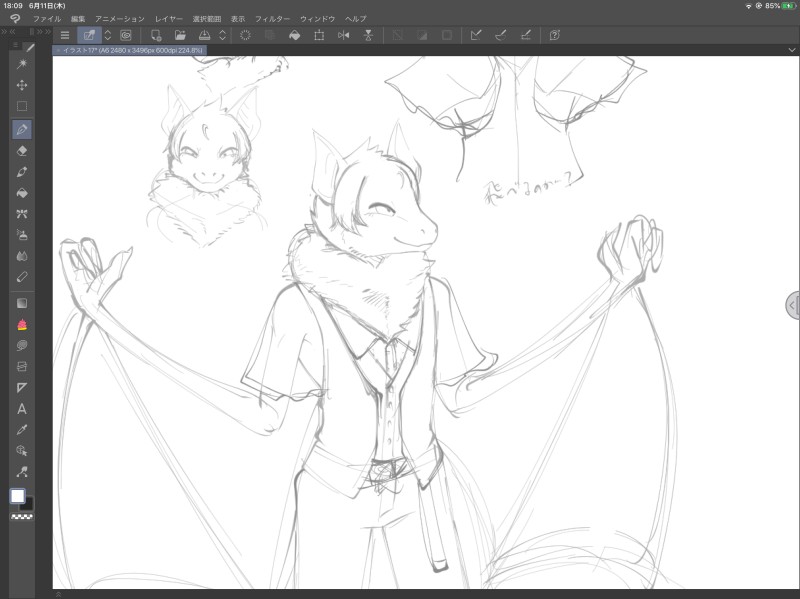Flip canvas horizontally
Screen dimensions: 800x599
point(344,35)
